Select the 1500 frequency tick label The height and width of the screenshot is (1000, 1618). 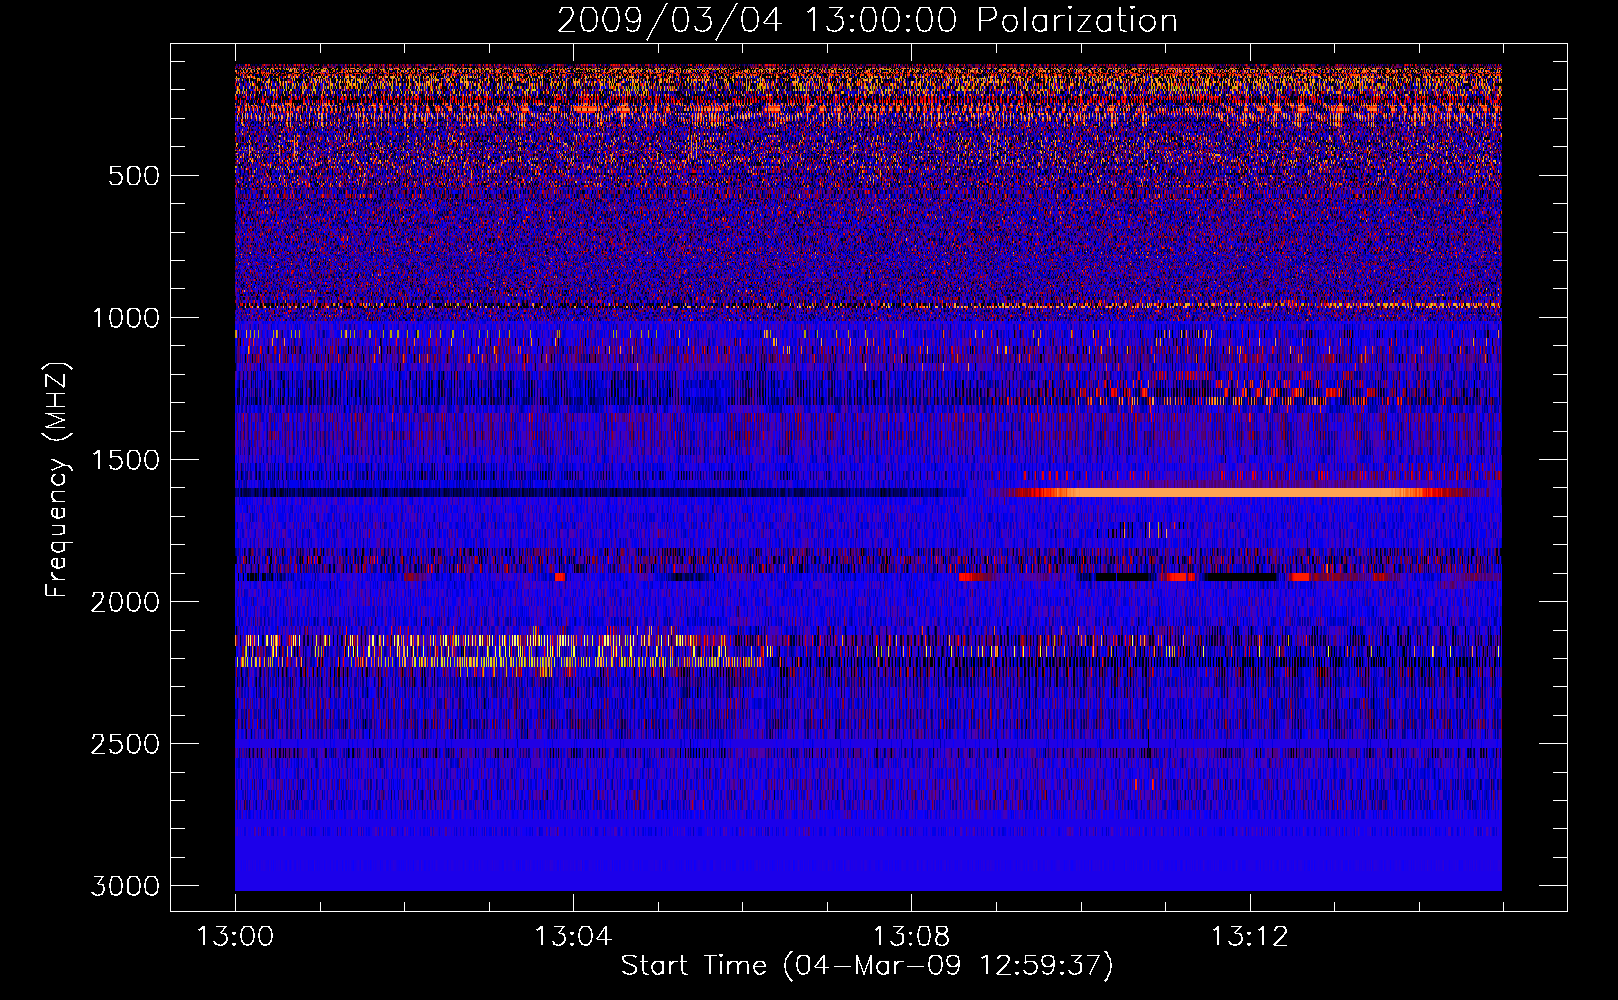point(125,460)
